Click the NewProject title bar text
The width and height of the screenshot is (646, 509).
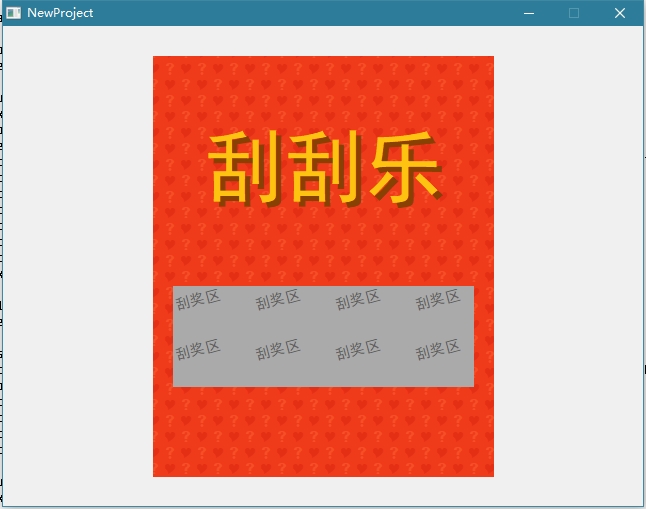(60, 13)
